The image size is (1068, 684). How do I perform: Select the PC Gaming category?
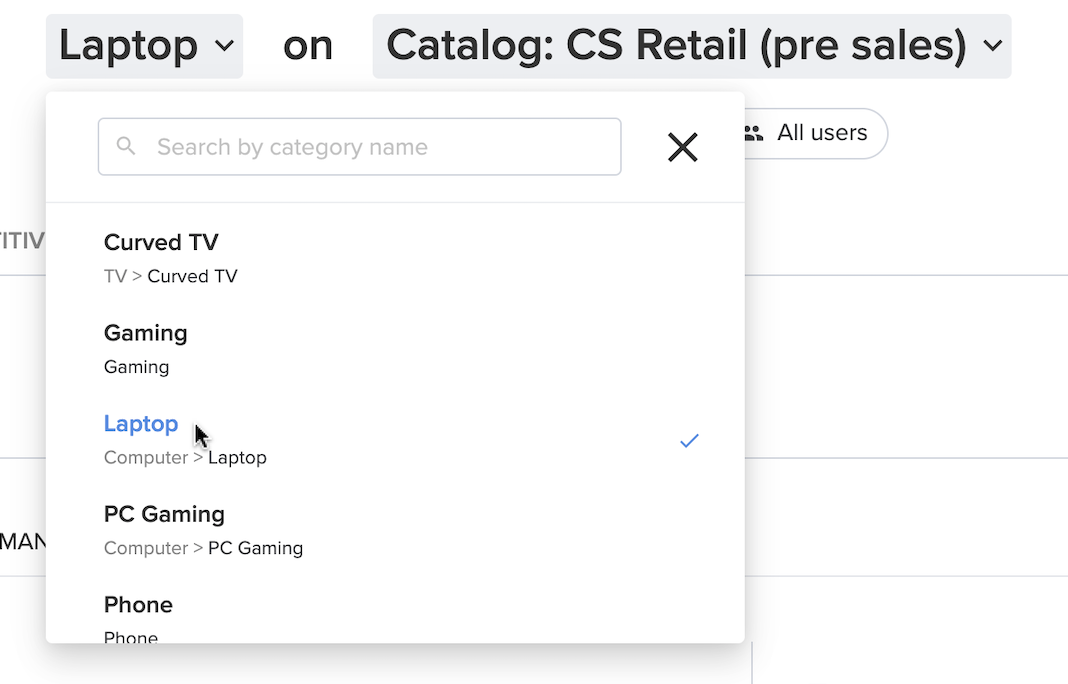[x=164, y=514]
